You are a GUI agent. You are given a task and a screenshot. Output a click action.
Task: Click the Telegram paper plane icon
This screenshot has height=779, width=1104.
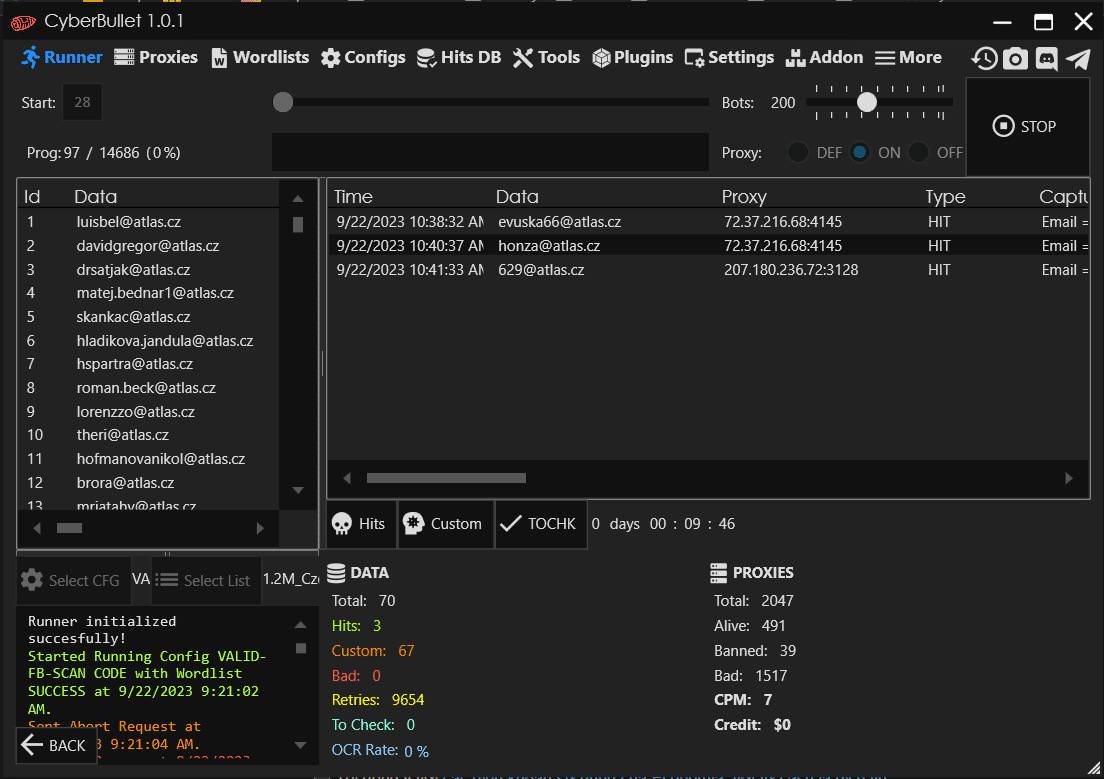click(1077, 58)
